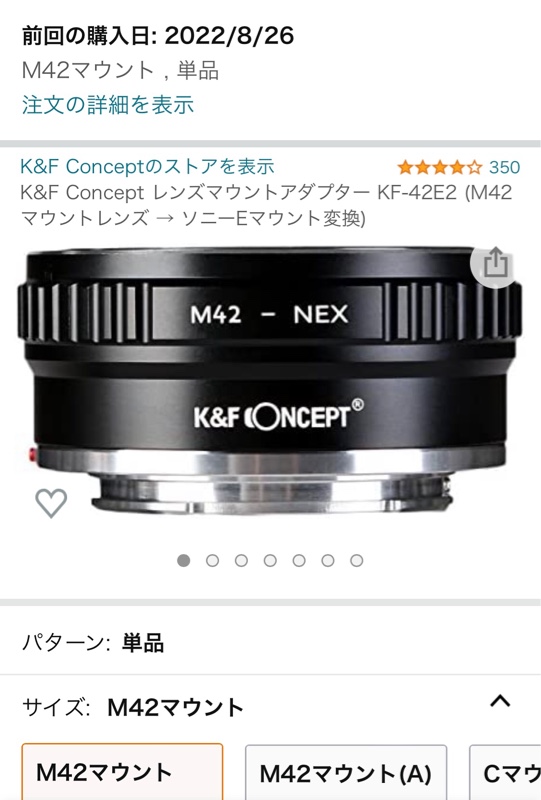Jump to the last product image dot

357,561
